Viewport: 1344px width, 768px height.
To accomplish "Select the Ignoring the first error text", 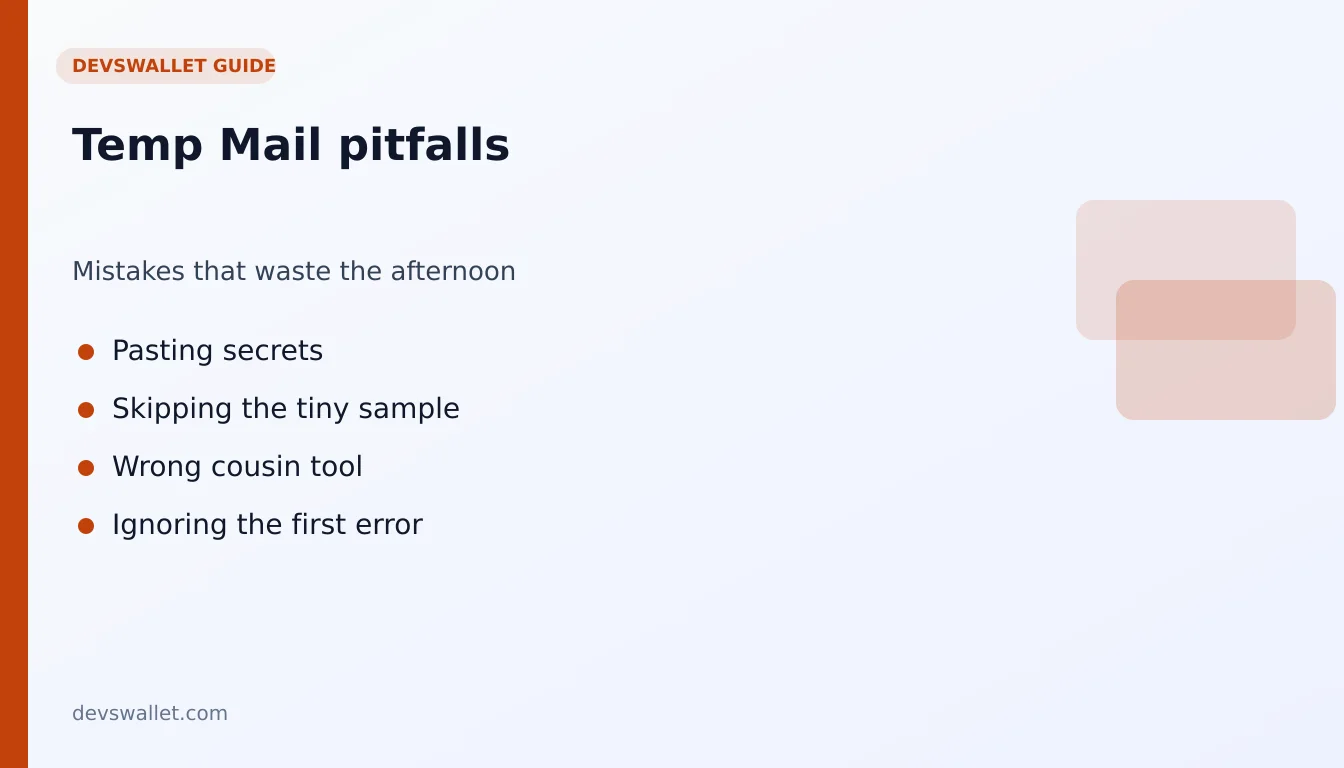I will [x=267, y=525].
